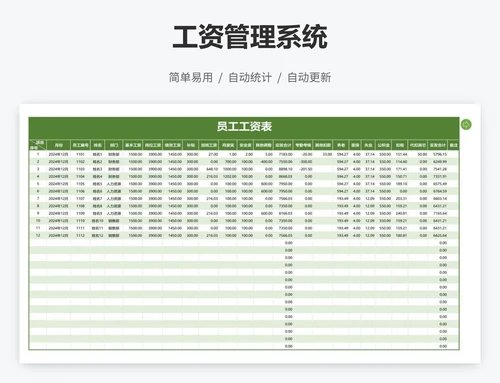This screenshot has width=500, height=383.
Task: Select the 员工编号 column header
Action: 80,145
